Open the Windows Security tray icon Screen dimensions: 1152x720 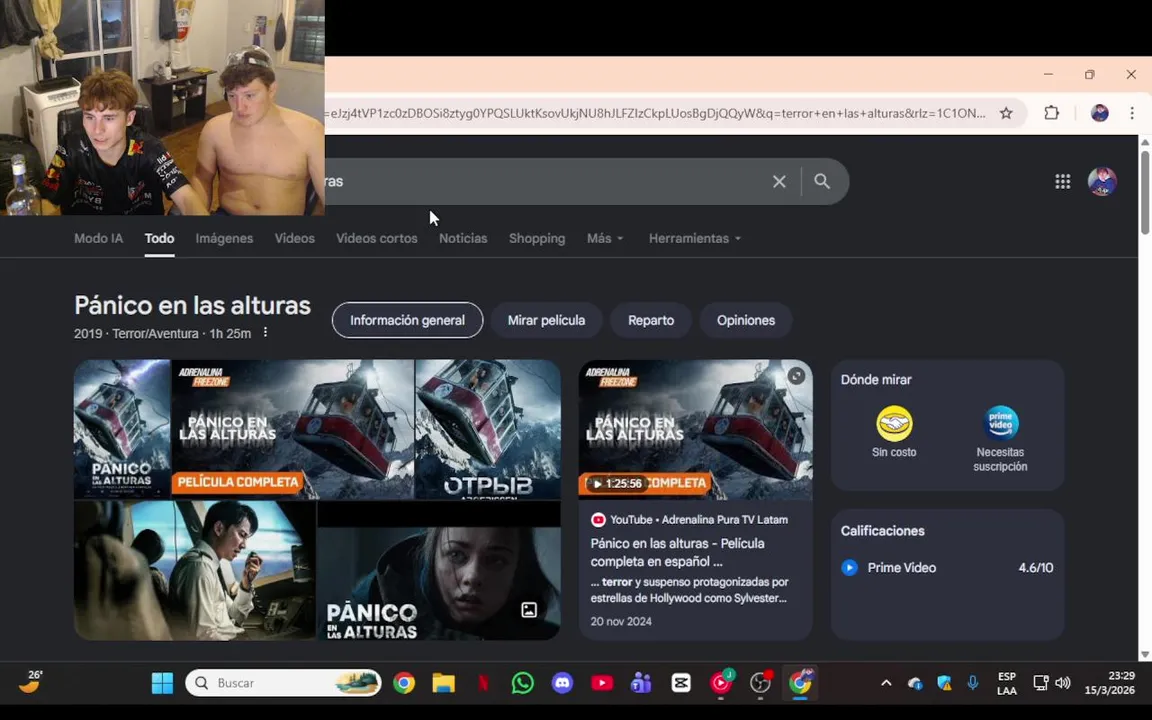[944, 683]
